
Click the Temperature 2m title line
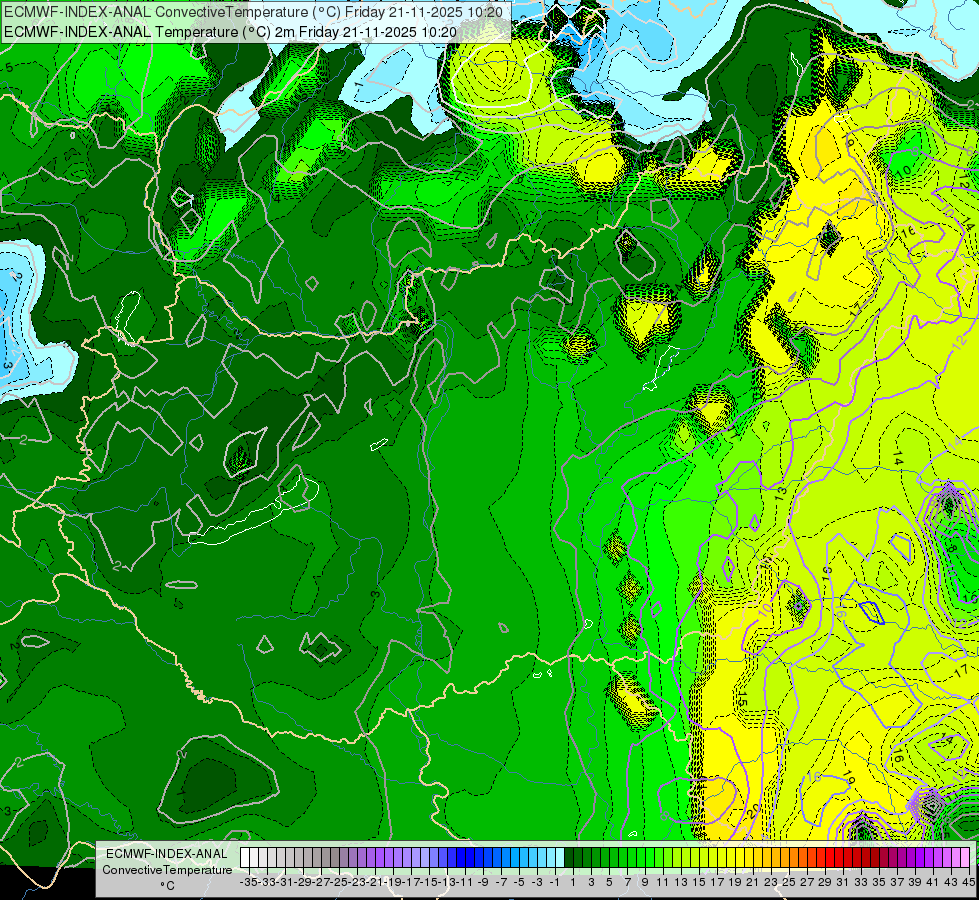230,32
